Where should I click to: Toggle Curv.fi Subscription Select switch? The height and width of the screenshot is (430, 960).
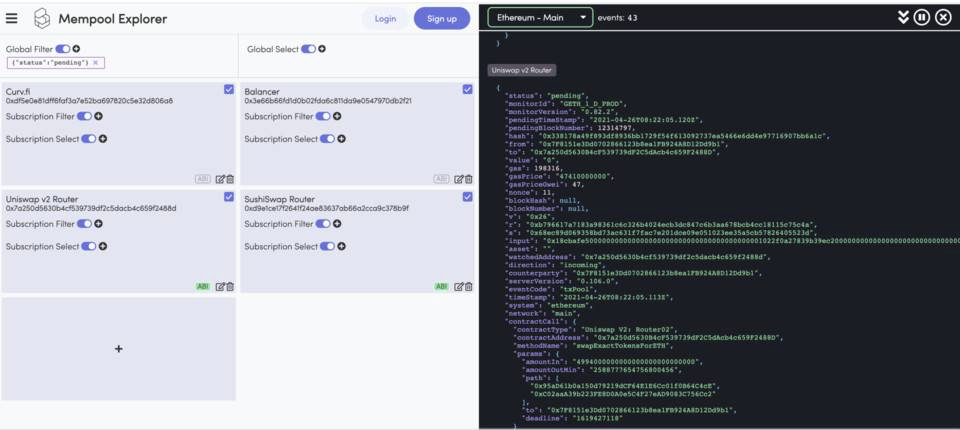click(x=89, y=139)
